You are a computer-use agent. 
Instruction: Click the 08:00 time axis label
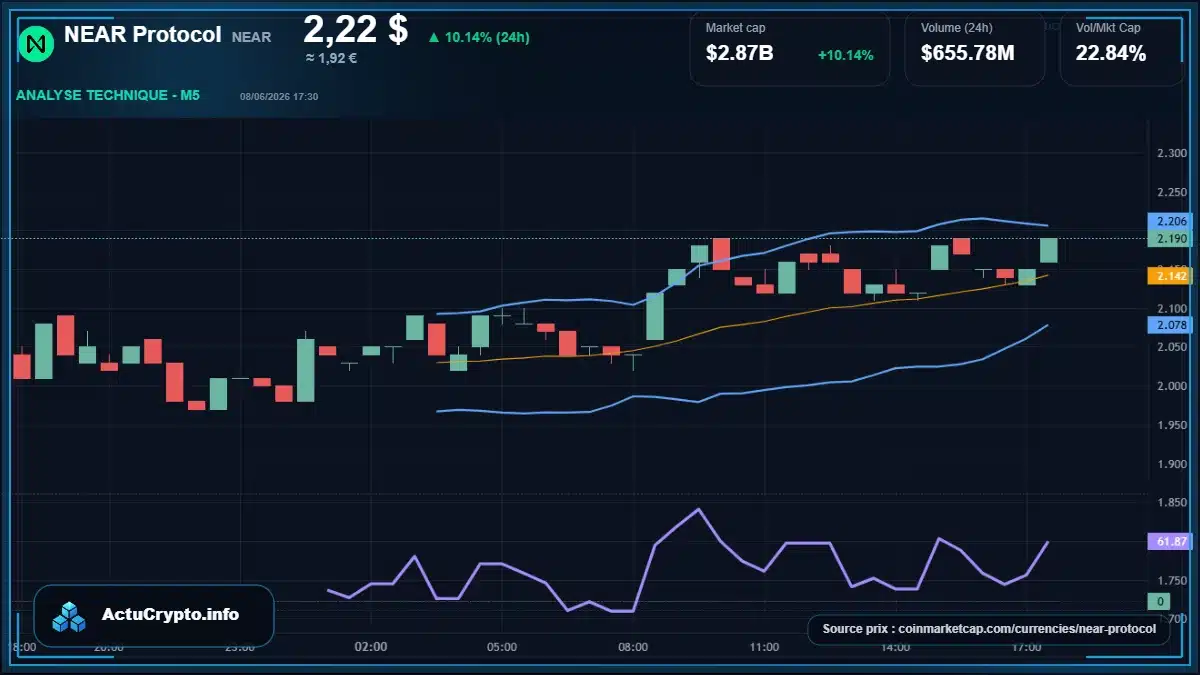click(x=633, y=647)
